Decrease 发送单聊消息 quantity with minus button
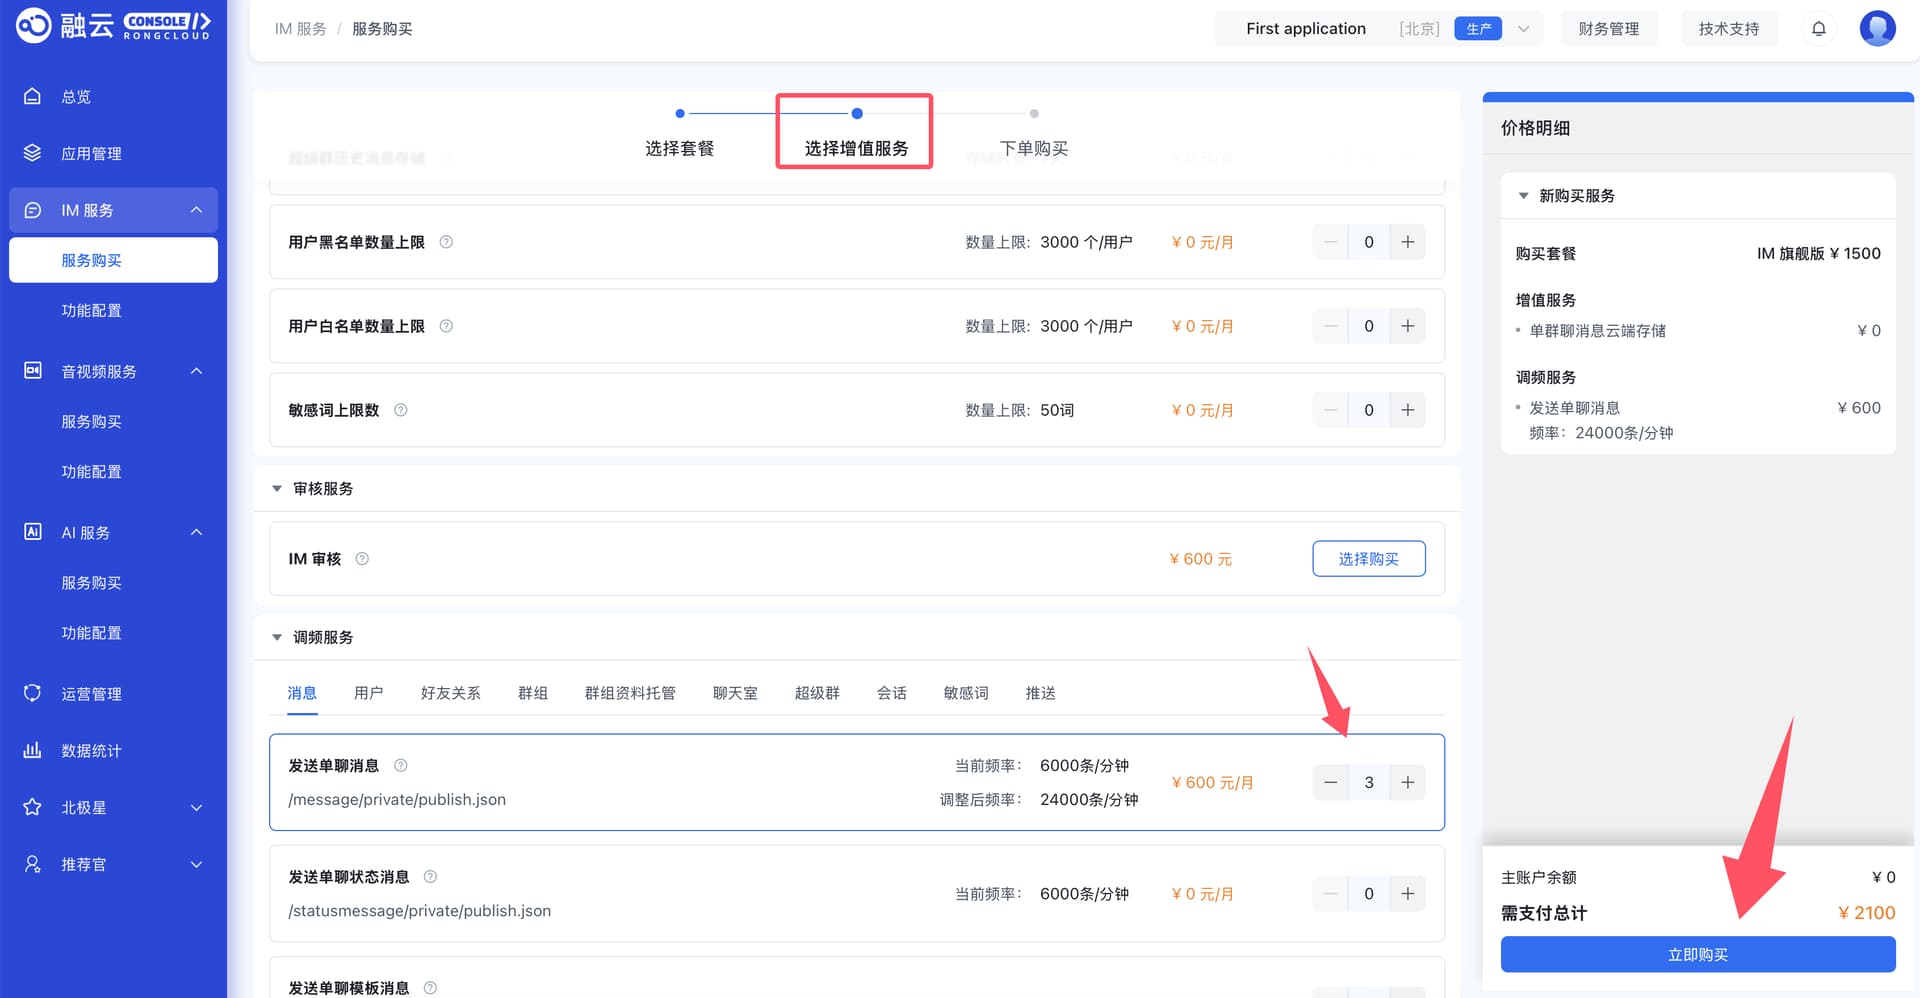1920x998 pixels. pos(1330,782)
